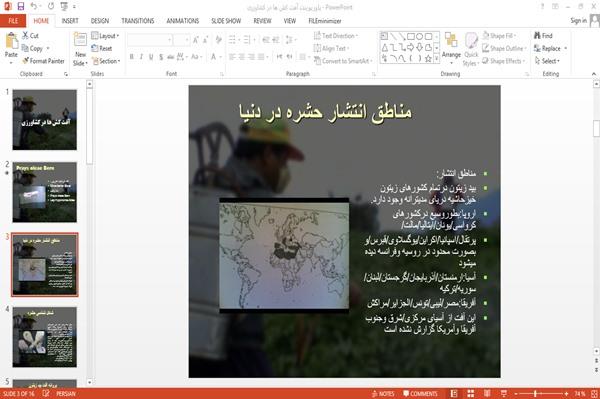This screenshot has height=399, width=600.
Task: Expand the Text Direction menu
Action: click(x=336, y=36)
